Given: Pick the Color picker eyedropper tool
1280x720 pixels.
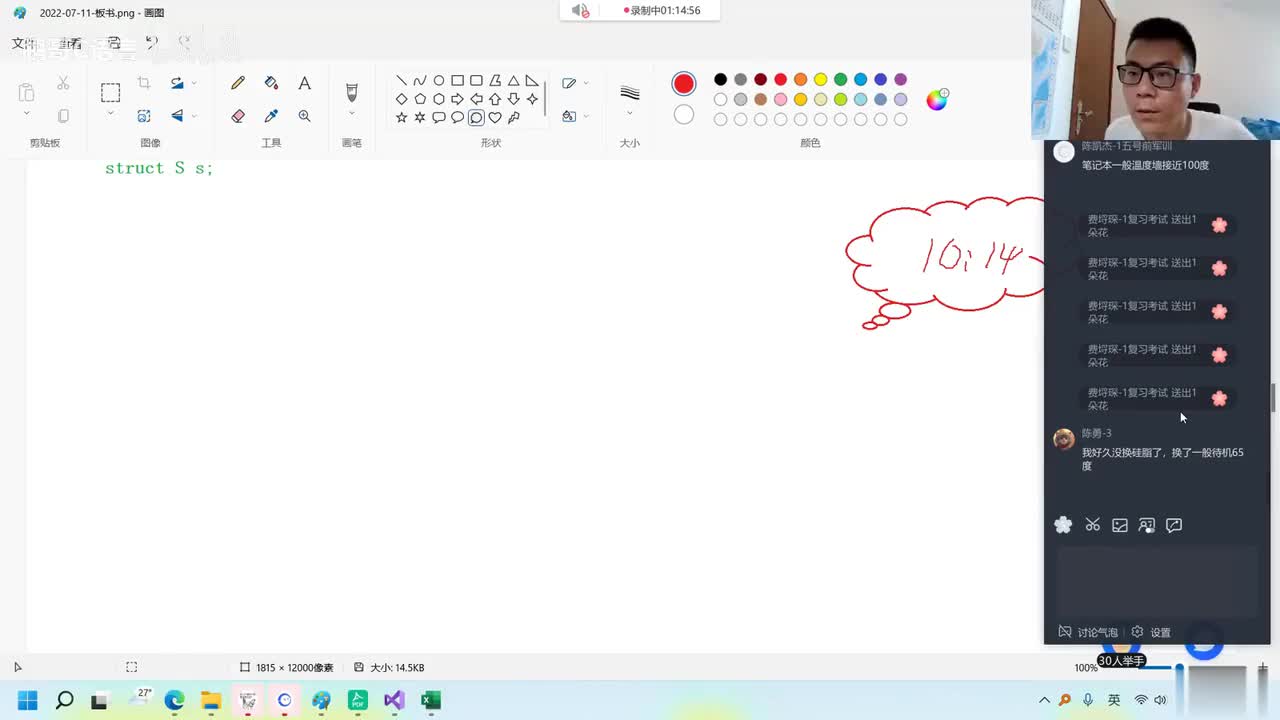Looking at the screenshot, I should click(x=271, y=116).
